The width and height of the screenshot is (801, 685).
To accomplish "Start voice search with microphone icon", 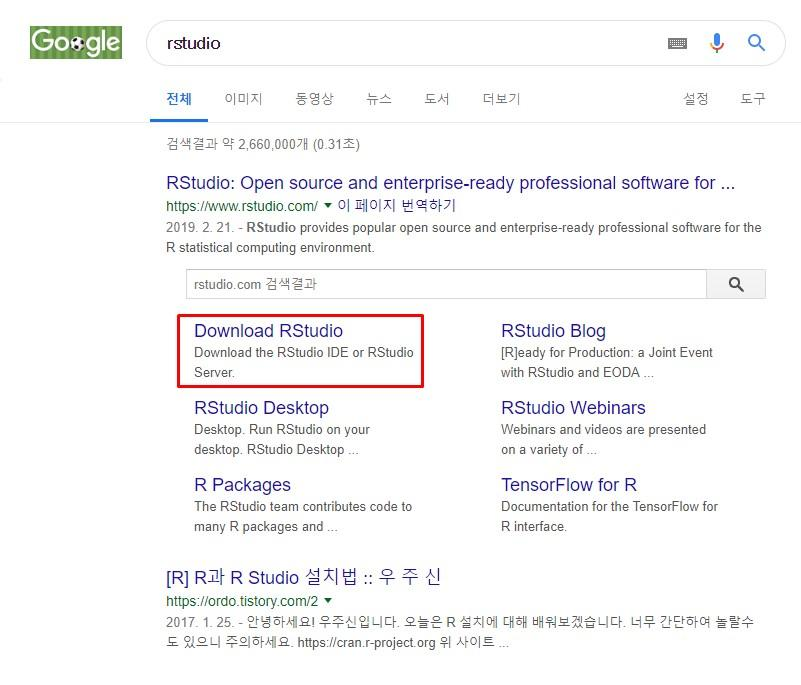I will (717, 43).
